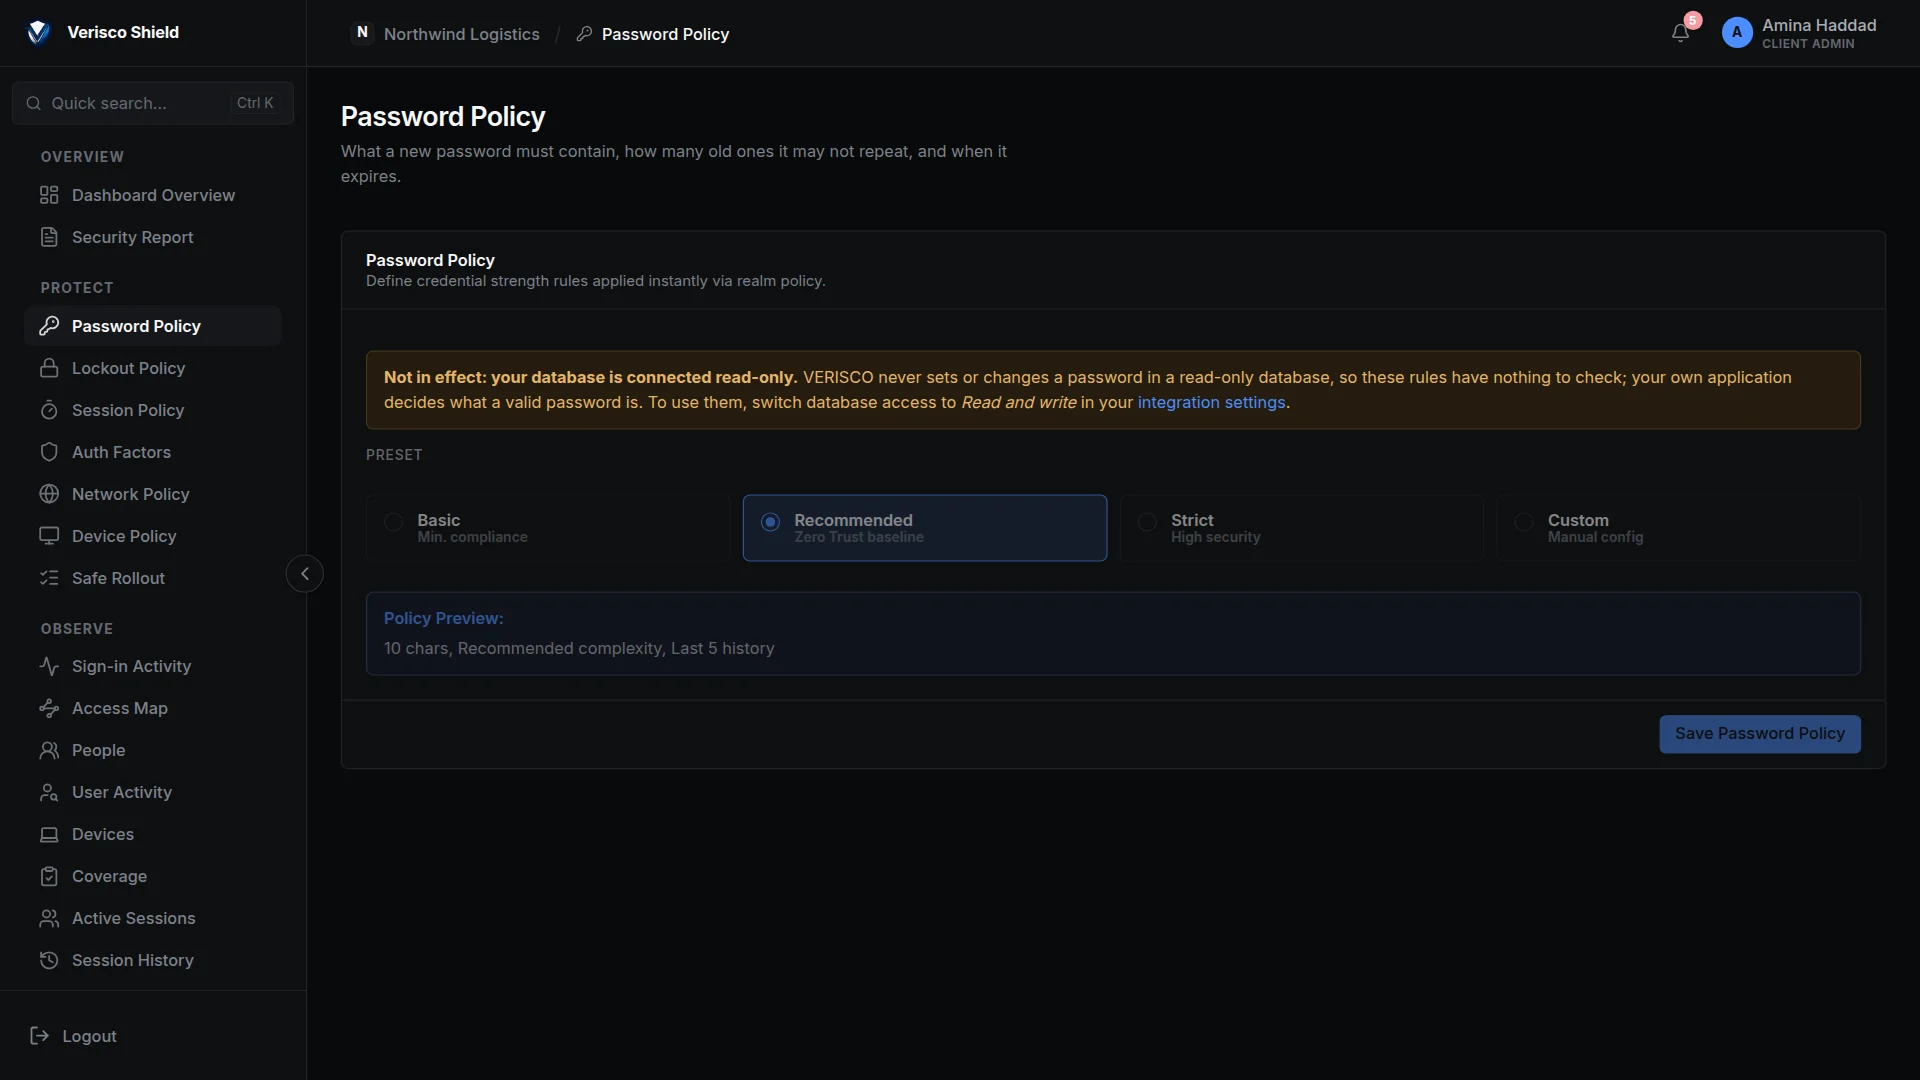Open Devices in the sidebar
The image size is (1920, 1080).
tap(153, 834)
